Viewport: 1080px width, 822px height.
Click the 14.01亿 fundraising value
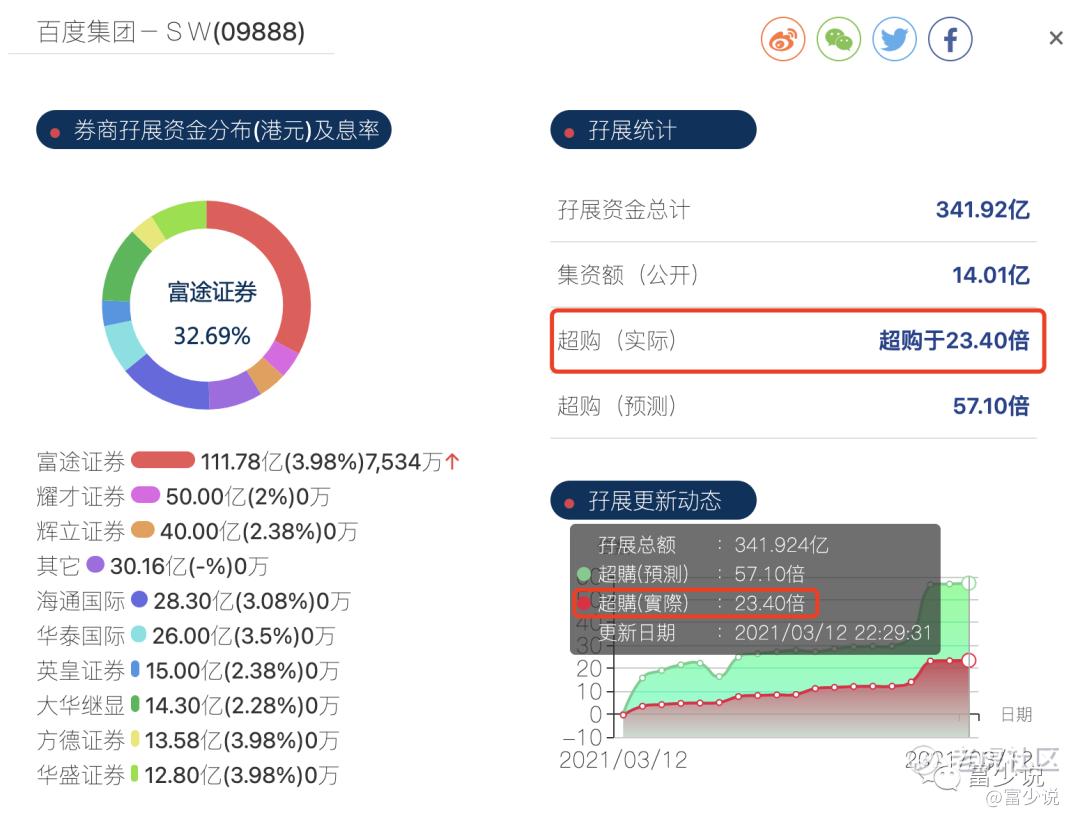click(x=990, y=275)
